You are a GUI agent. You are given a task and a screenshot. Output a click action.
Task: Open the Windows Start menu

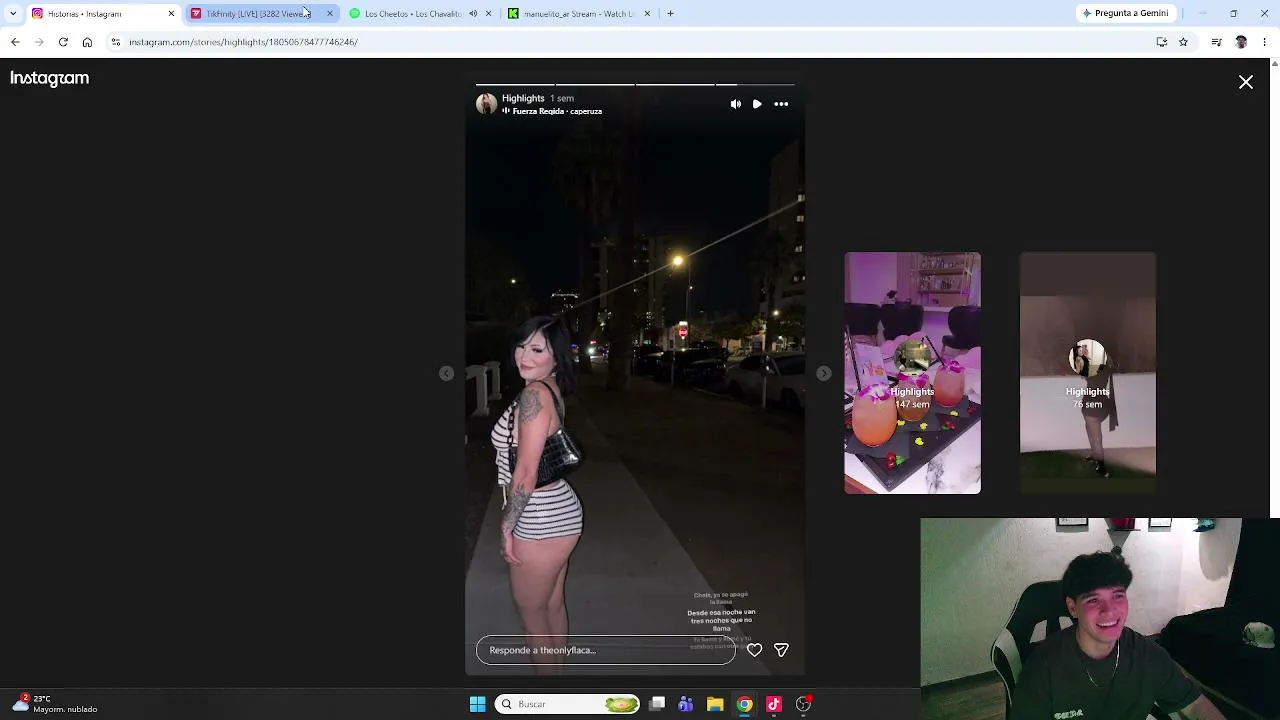478,704
